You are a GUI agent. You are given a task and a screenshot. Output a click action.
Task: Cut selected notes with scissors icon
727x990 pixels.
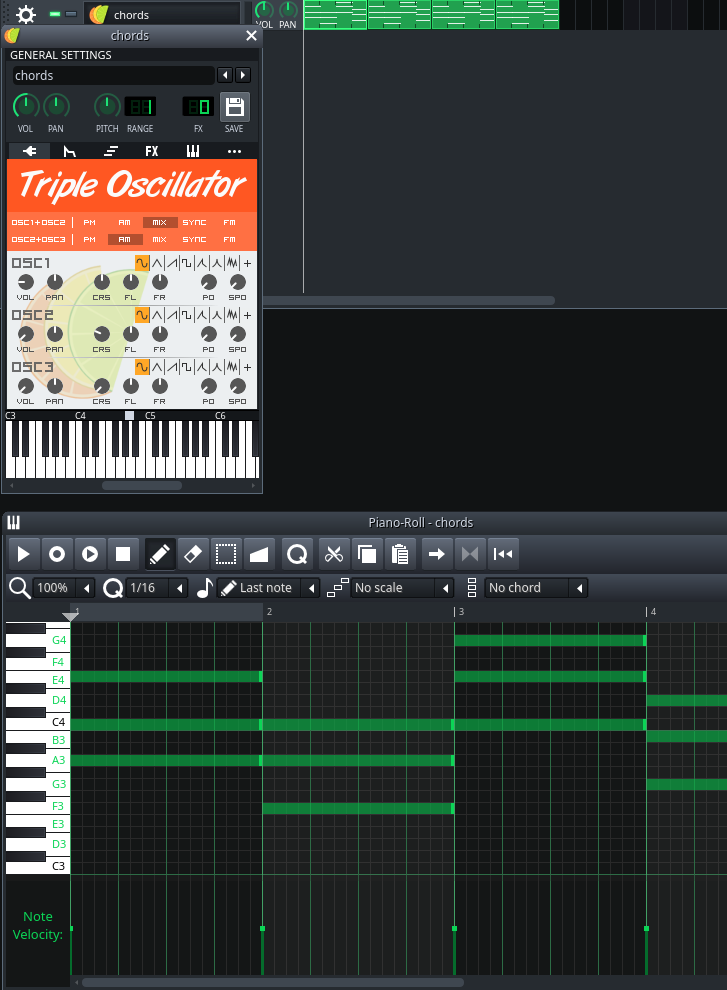click(333, 554)
